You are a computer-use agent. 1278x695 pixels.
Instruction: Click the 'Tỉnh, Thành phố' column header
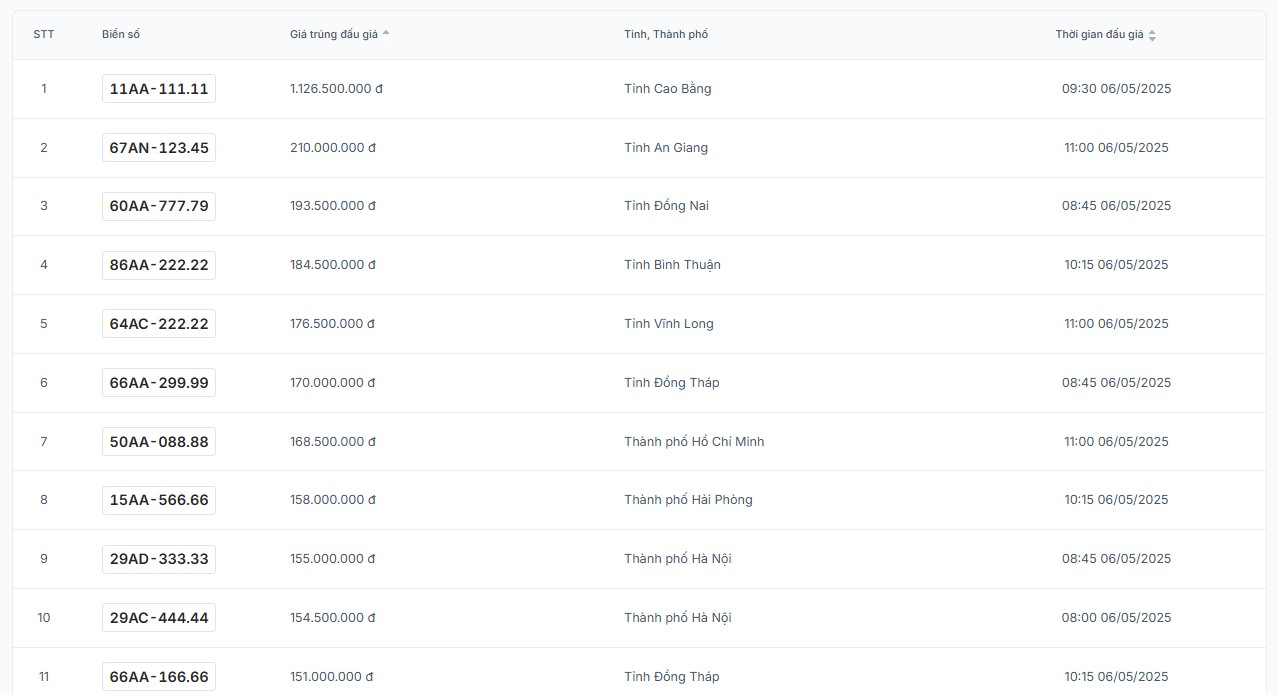(666, 34)
